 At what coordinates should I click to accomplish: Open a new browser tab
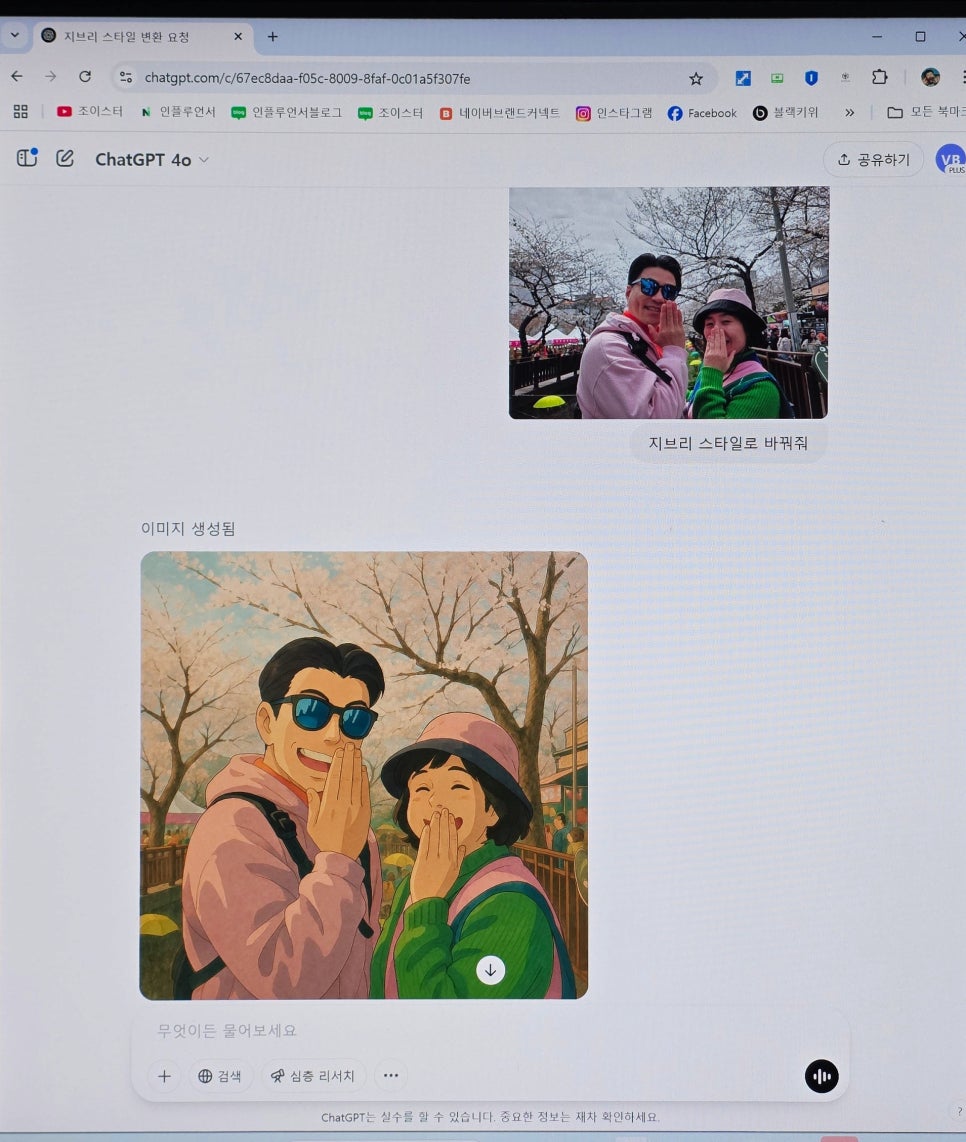coord(272,36)
